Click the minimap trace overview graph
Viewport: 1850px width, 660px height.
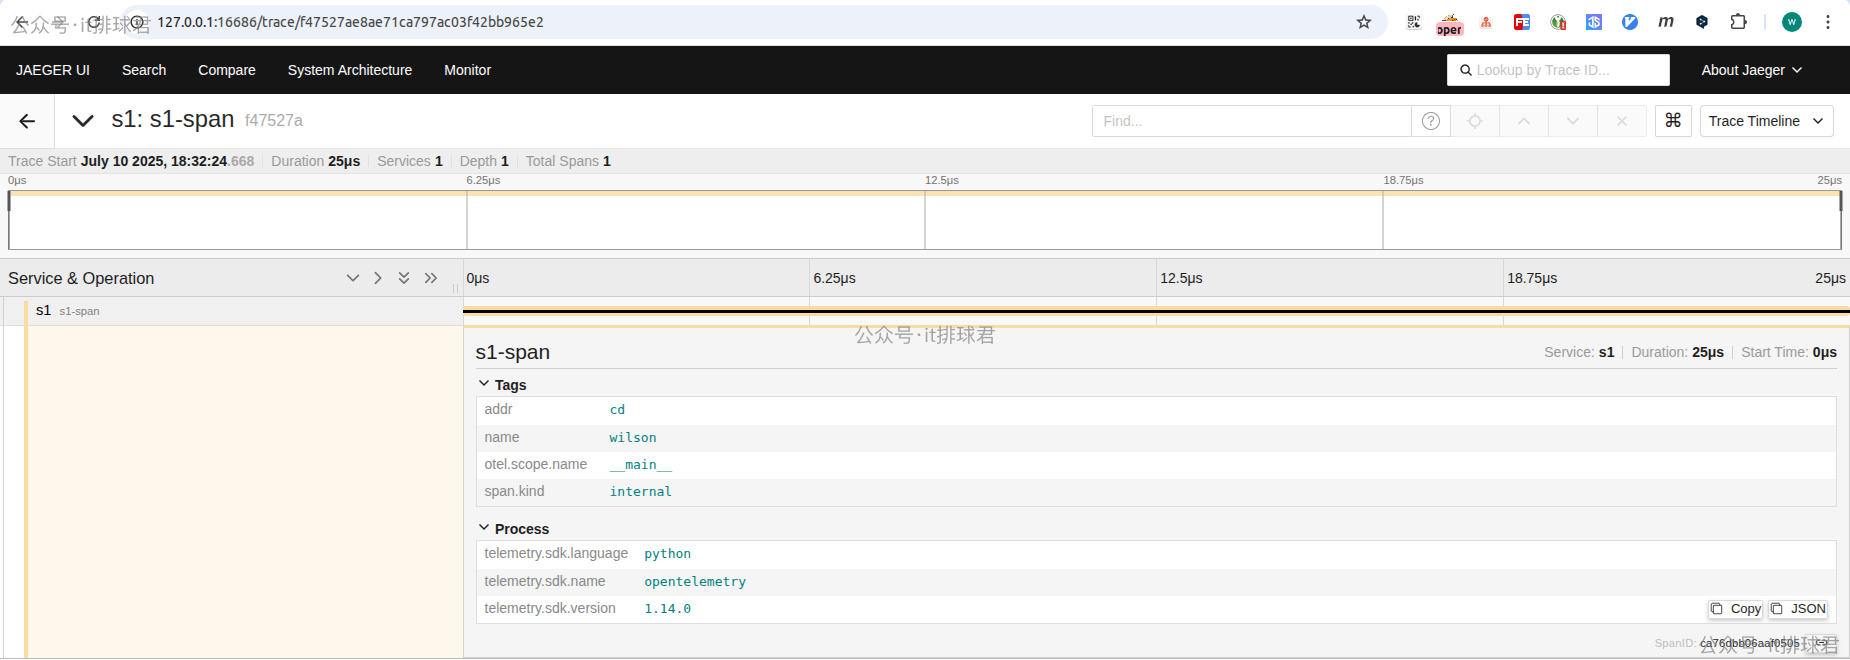(924, 220)
